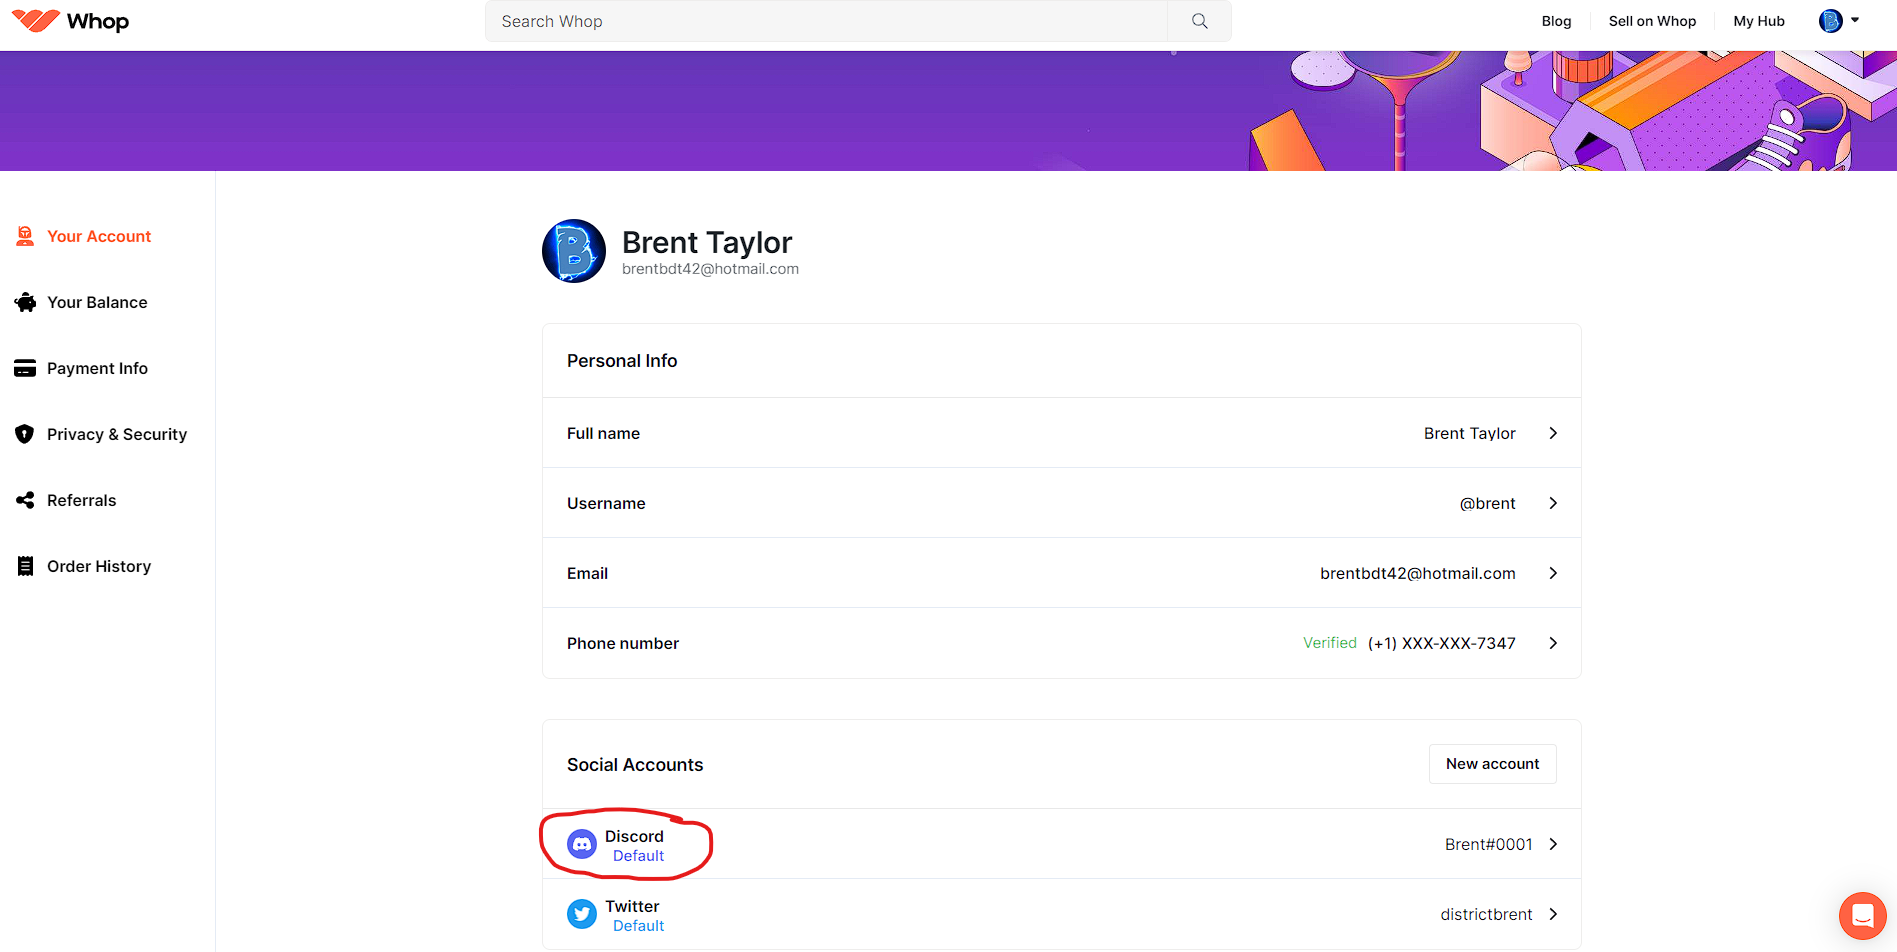Viewport: 1897px width, 952px height.
Task: Click the search magnifier icon
Action: [1199, 21]
